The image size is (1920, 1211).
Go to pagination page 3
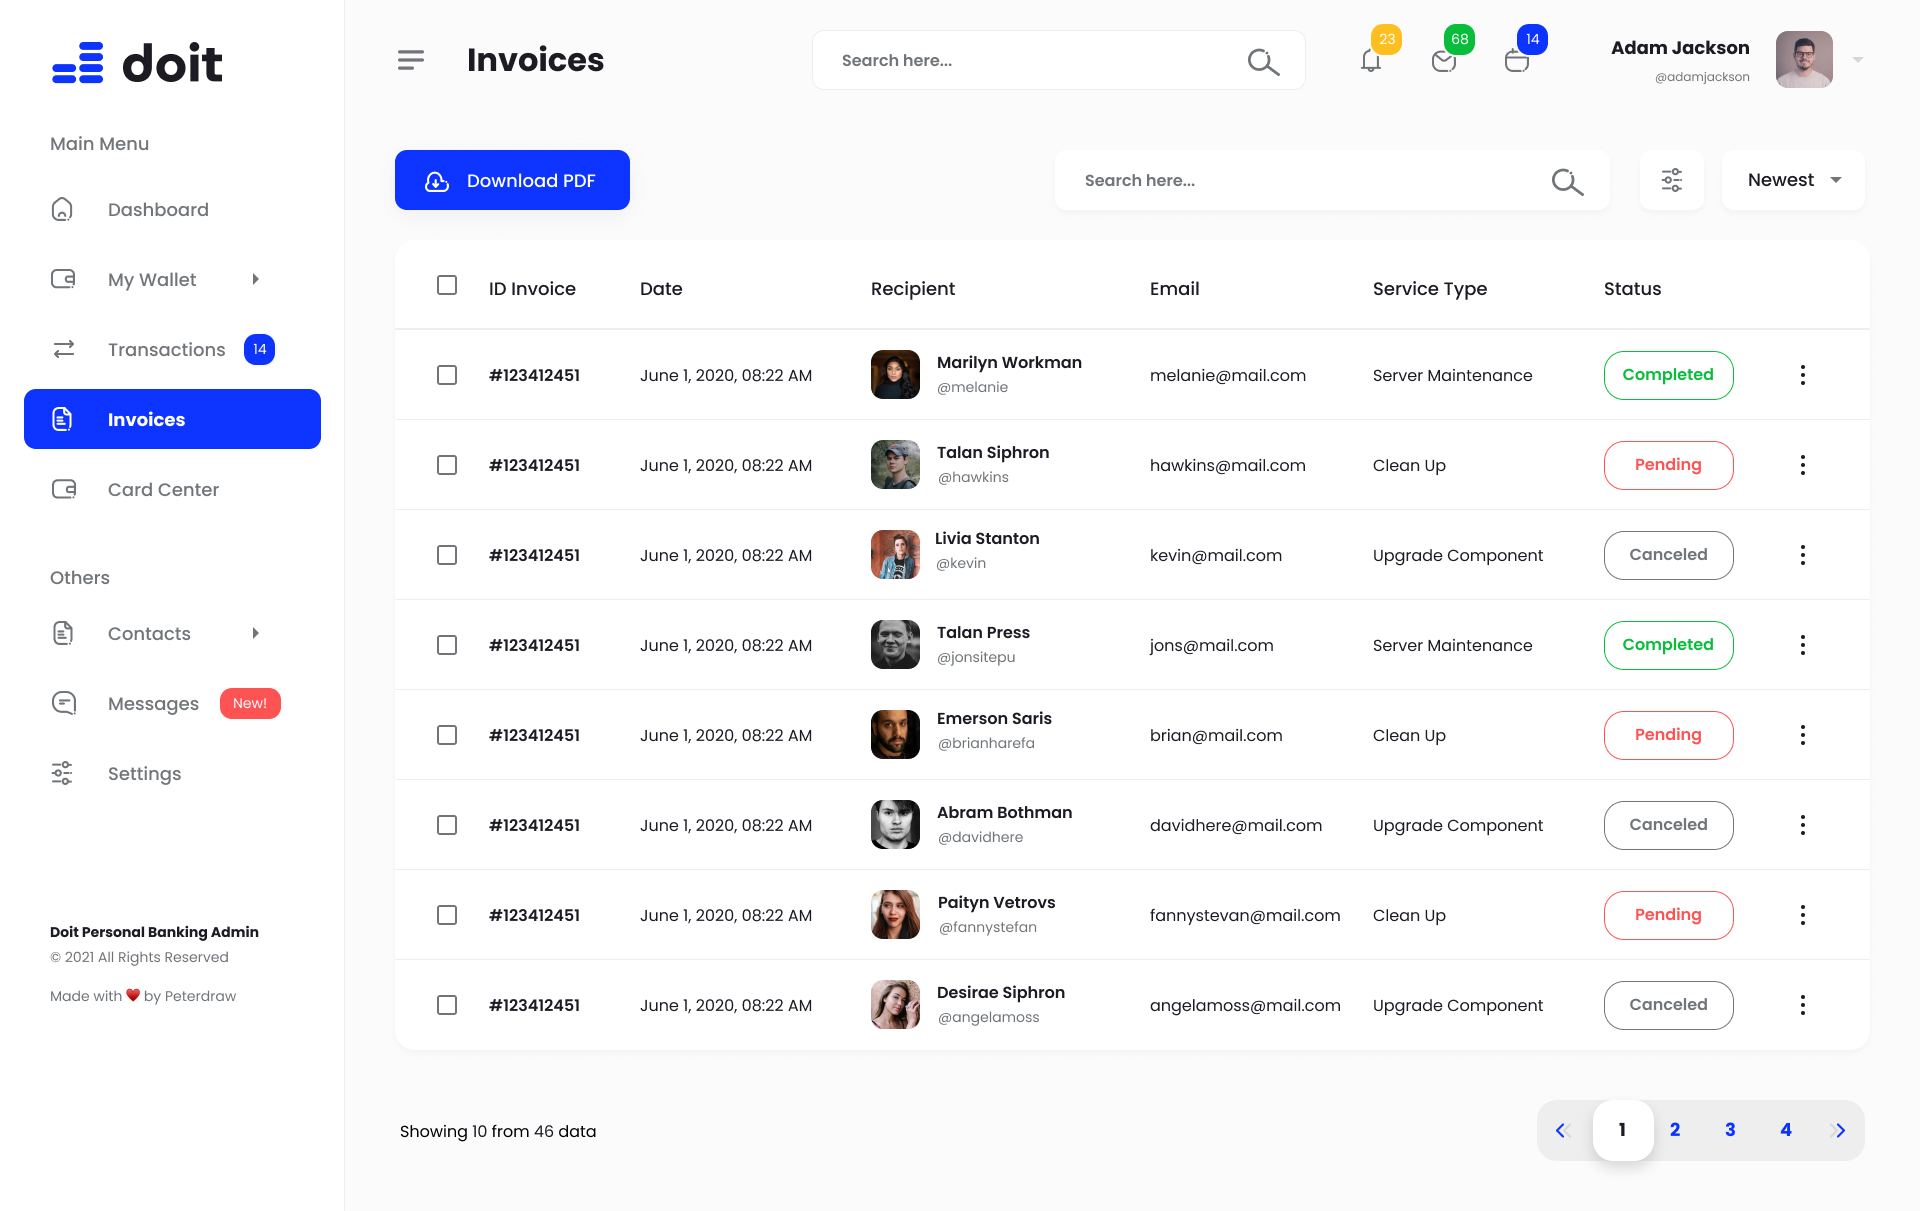click(1730, 1130)
